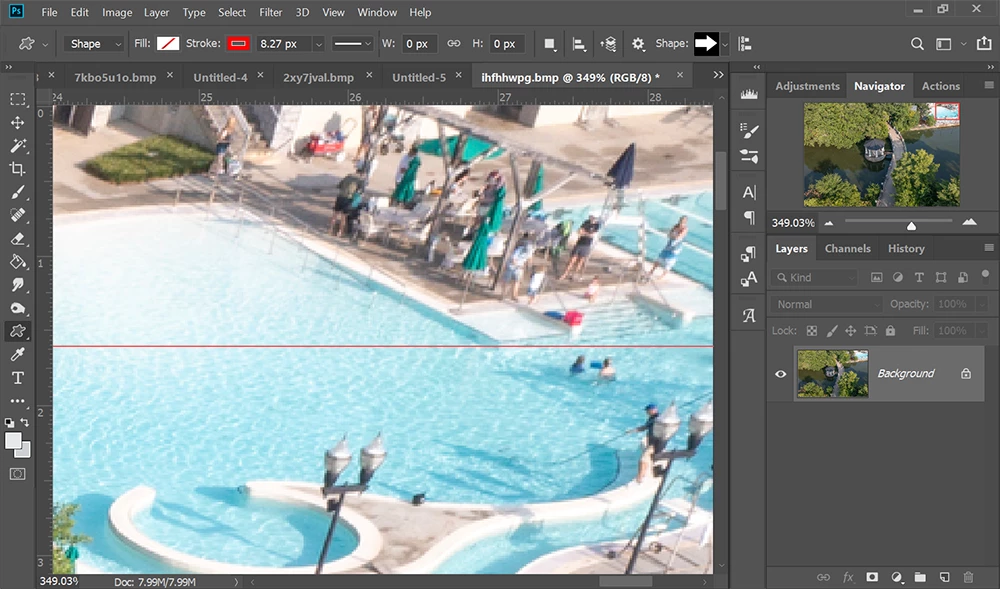Select the Crop tool
The width and height of the screenshot is (1000, 589).
click(18, 169)
